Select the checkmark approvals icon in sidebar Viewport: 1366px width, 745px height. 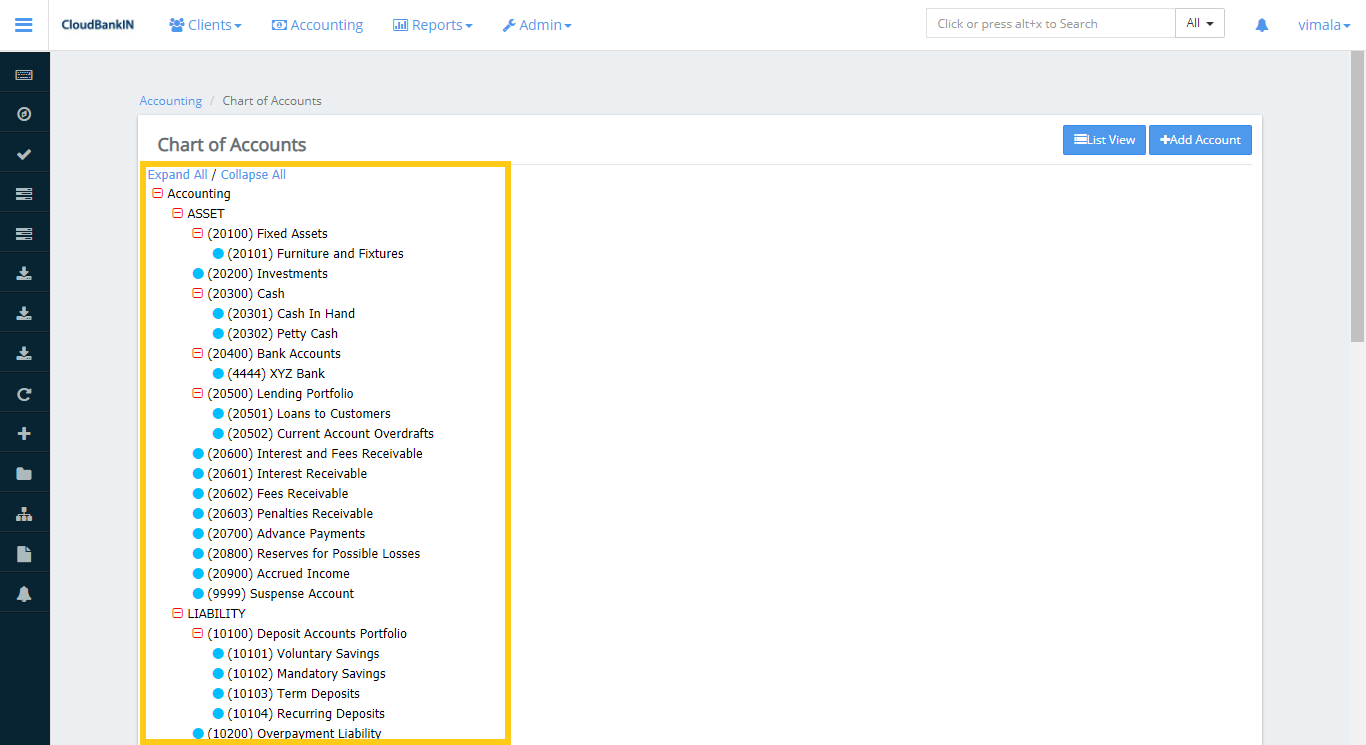(24, 153)
